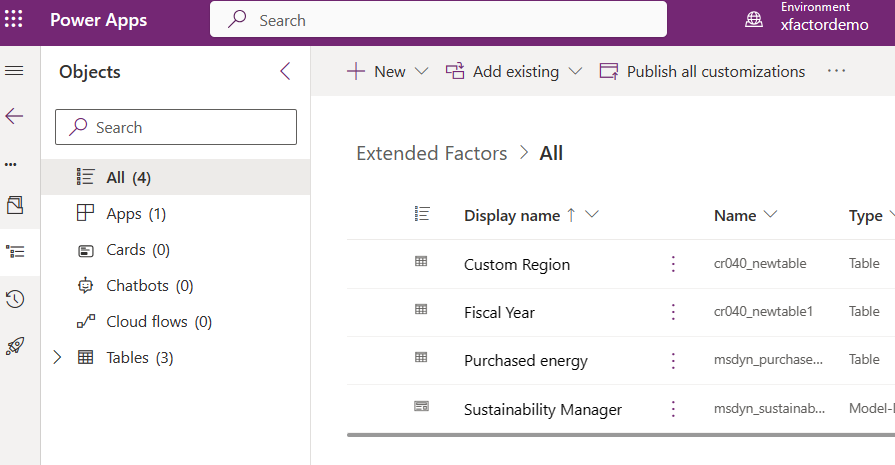
Task: Click the msdyn_sustainab... name cell
Action: click(769, 409)
